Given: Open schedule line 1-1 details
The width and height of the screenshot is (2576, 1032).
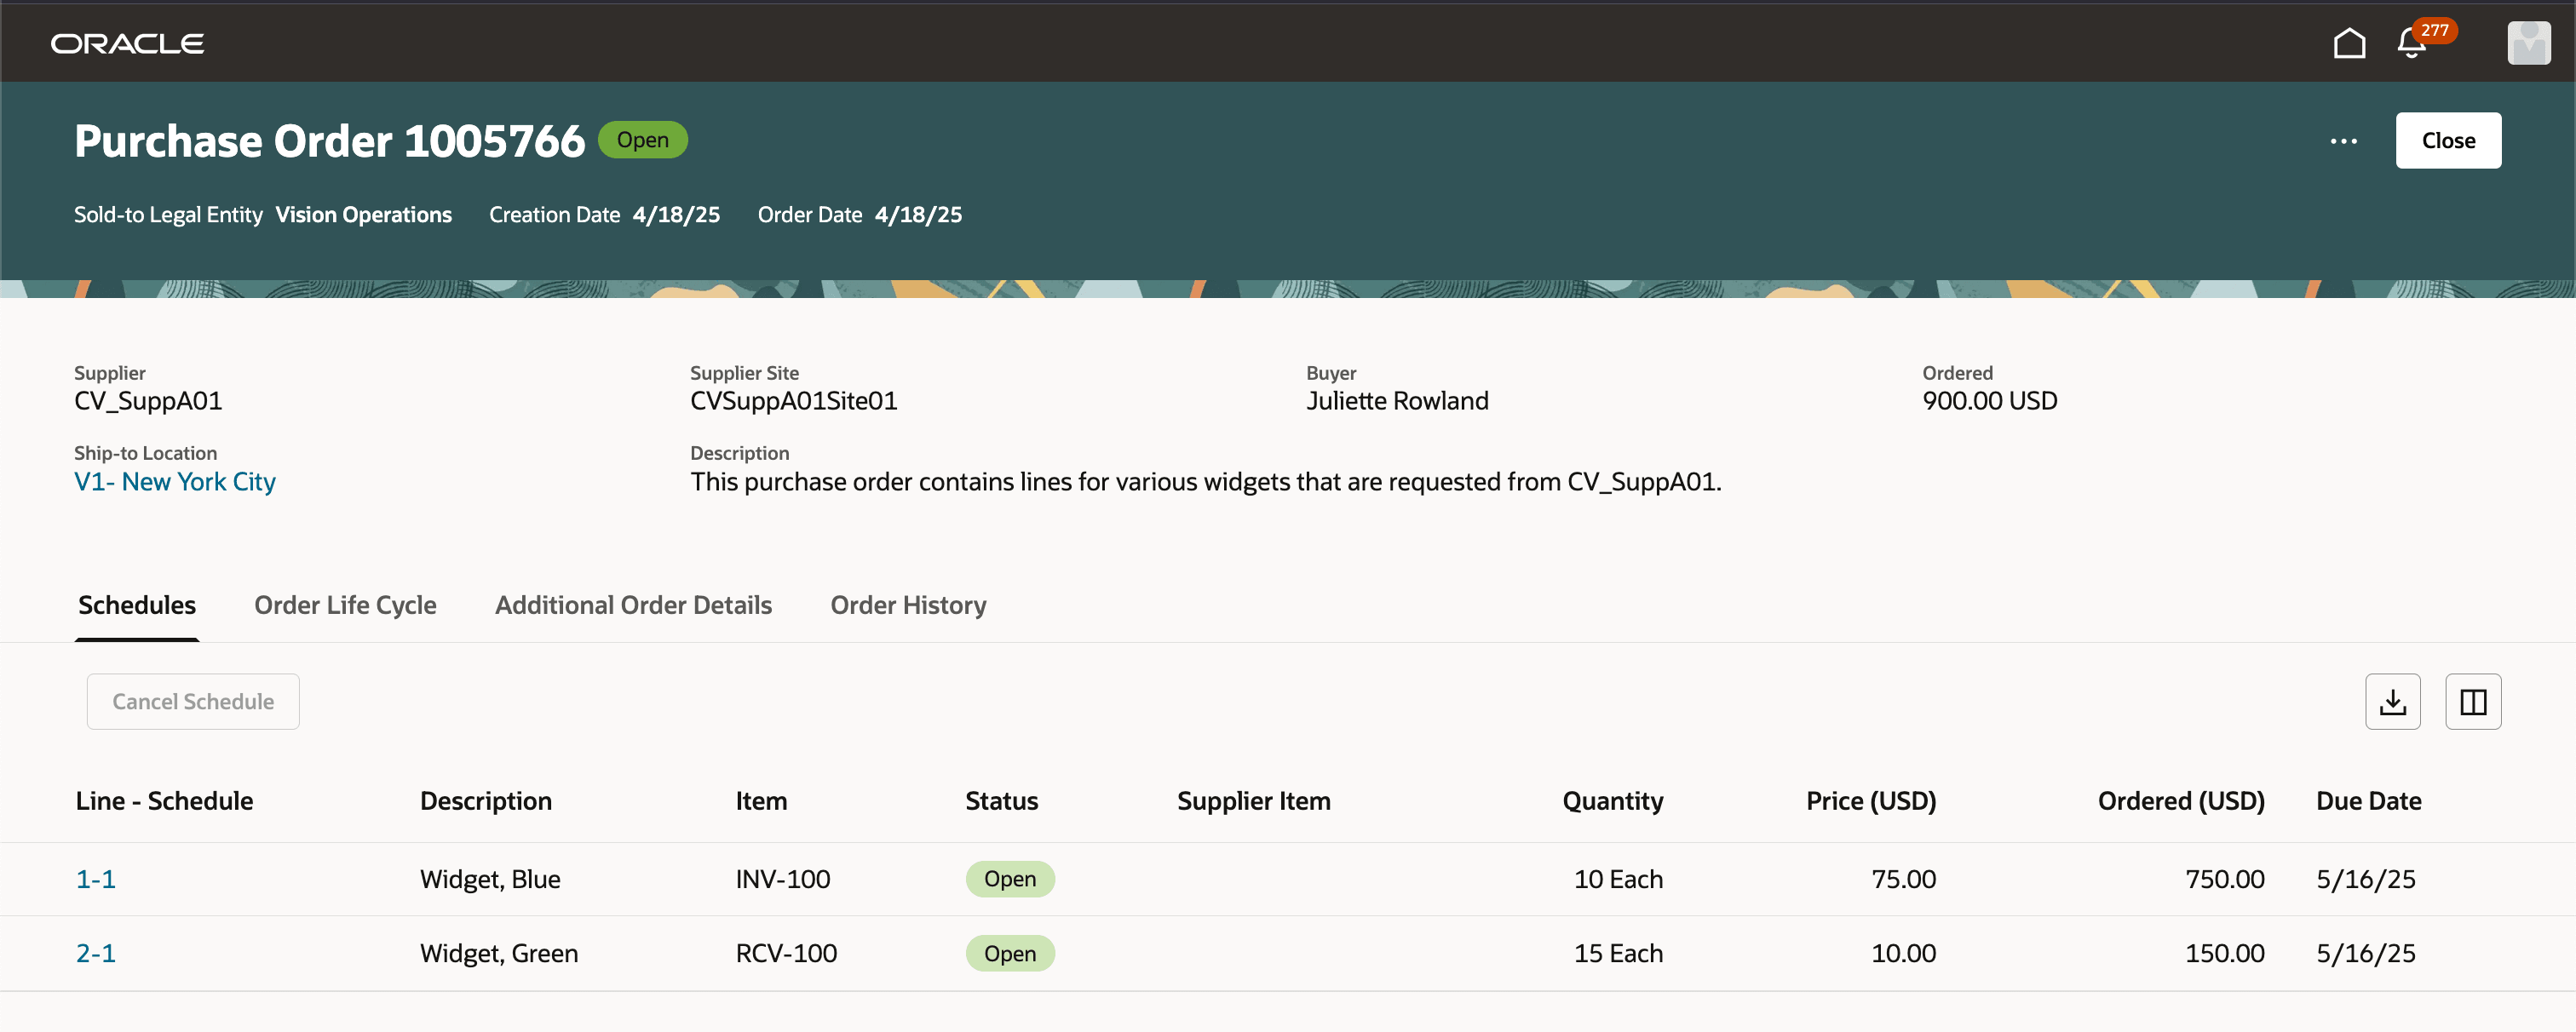Looking at the screenshot, I should point(95,878).
